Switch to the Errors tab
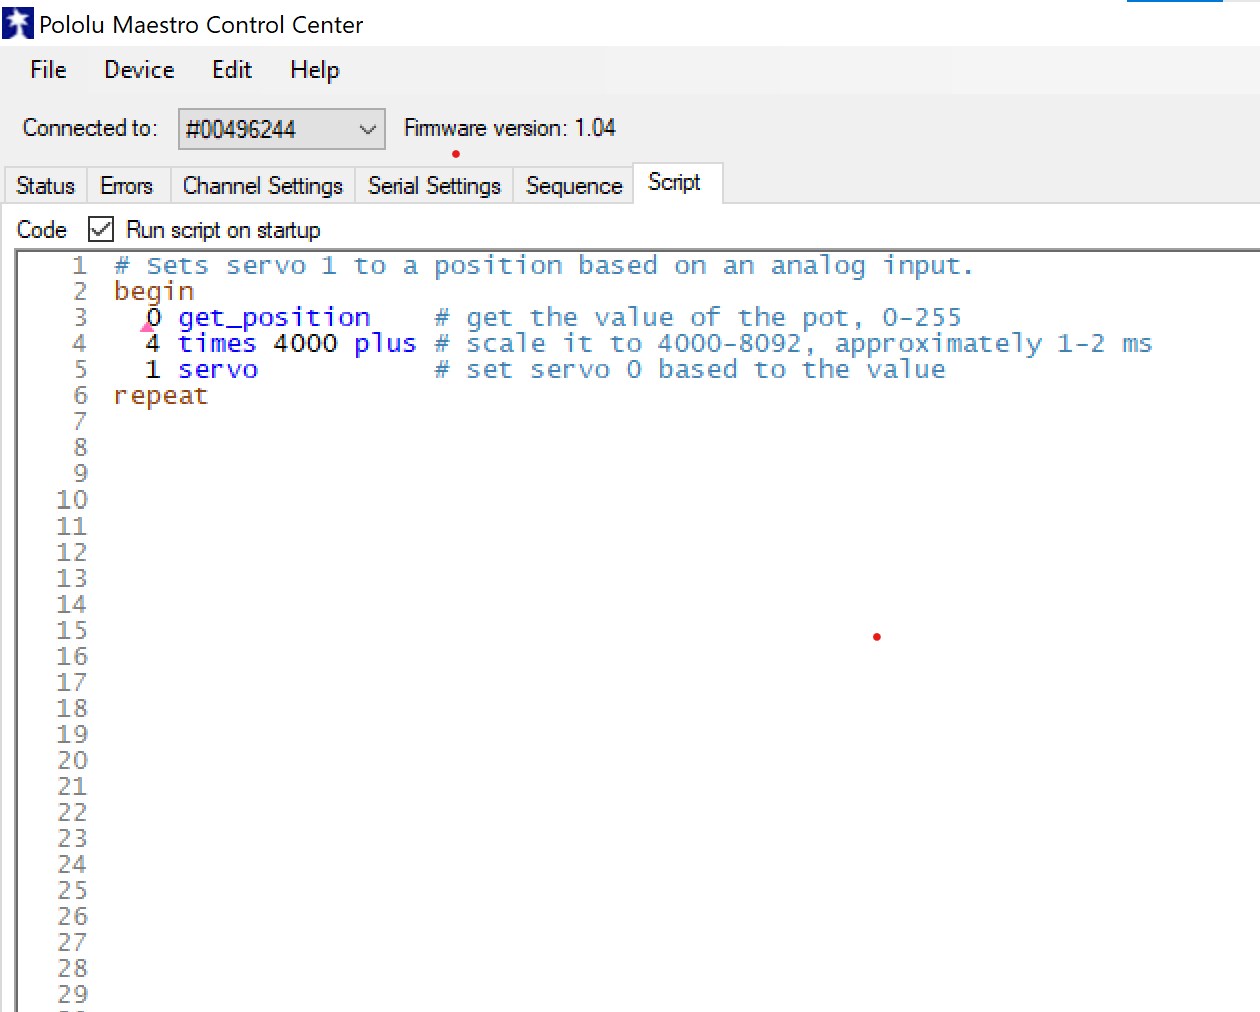 (x=126, y=186)
